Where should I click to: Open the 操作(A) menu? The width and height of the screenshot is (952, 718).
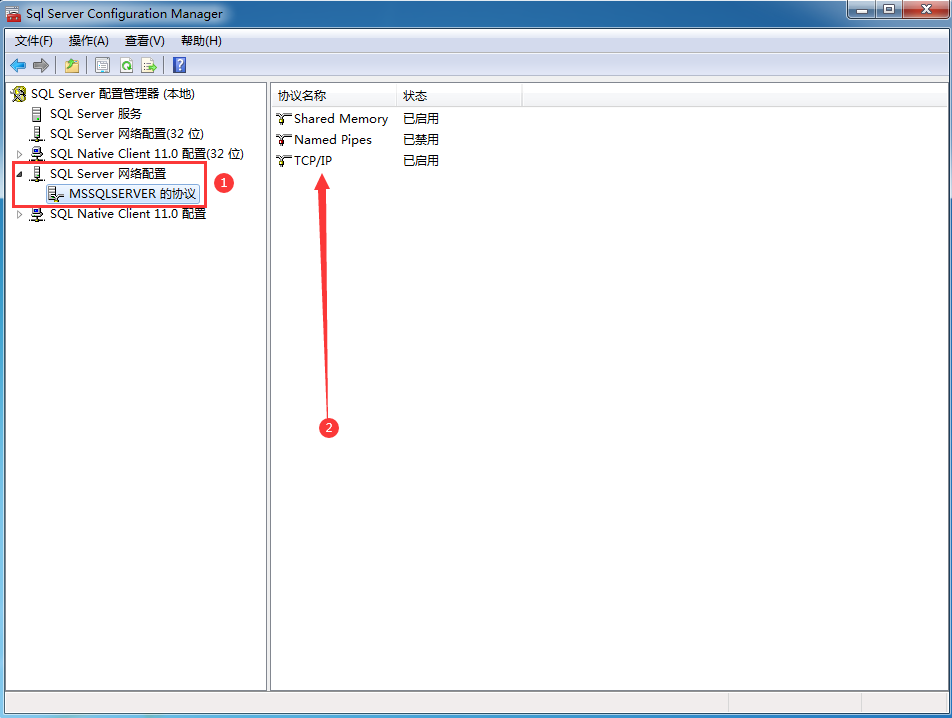coord(89,41)
